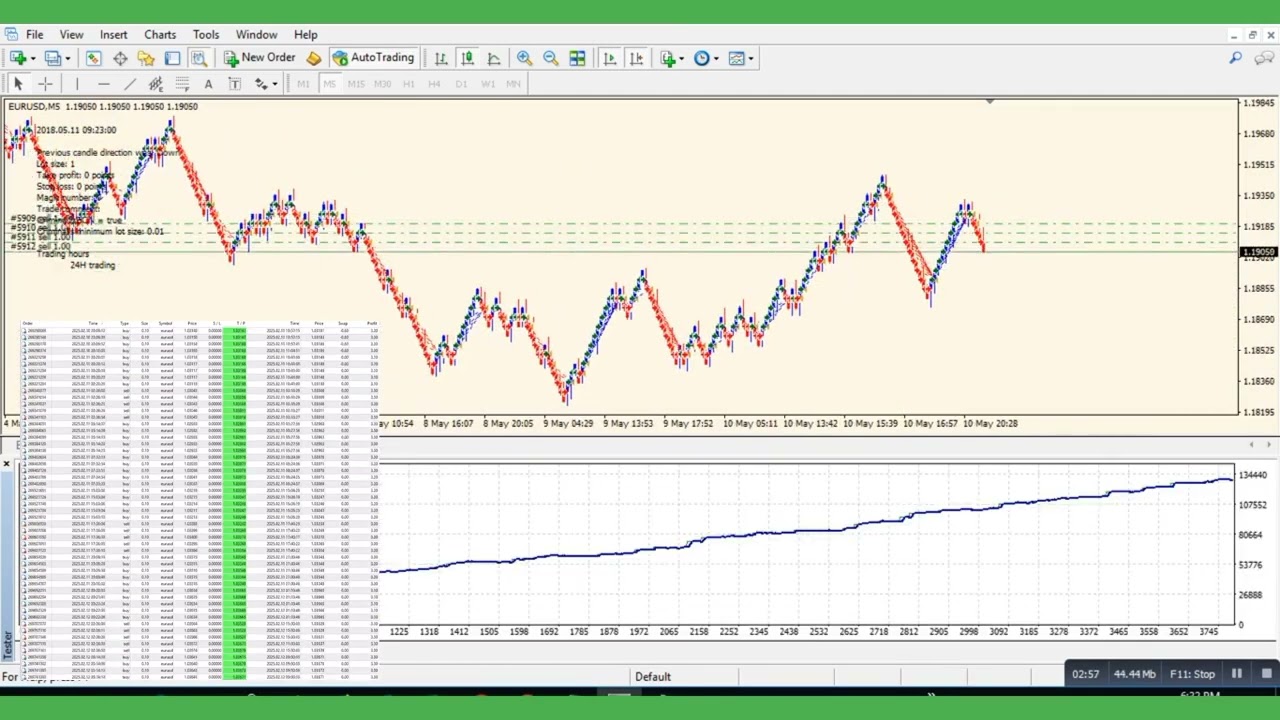Close the Tester panel with X
The height and width of the screenshot is (720, 1280).
[x=6, y=464]
